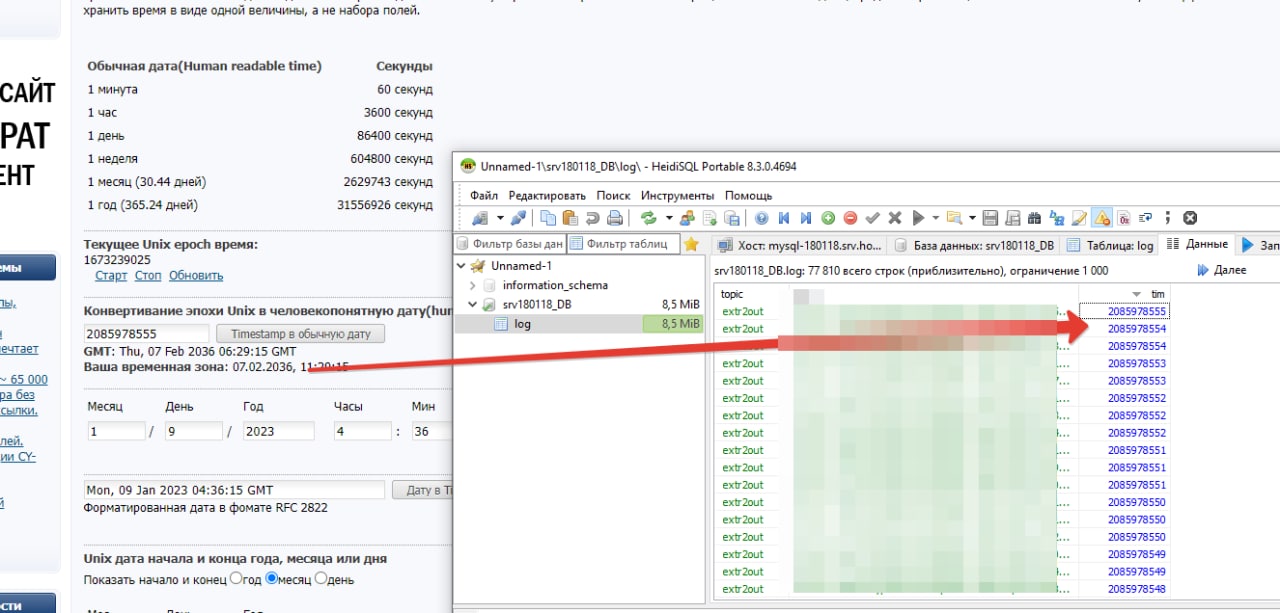
Task: Select the год radio button
Action: (x=236, y=578)
